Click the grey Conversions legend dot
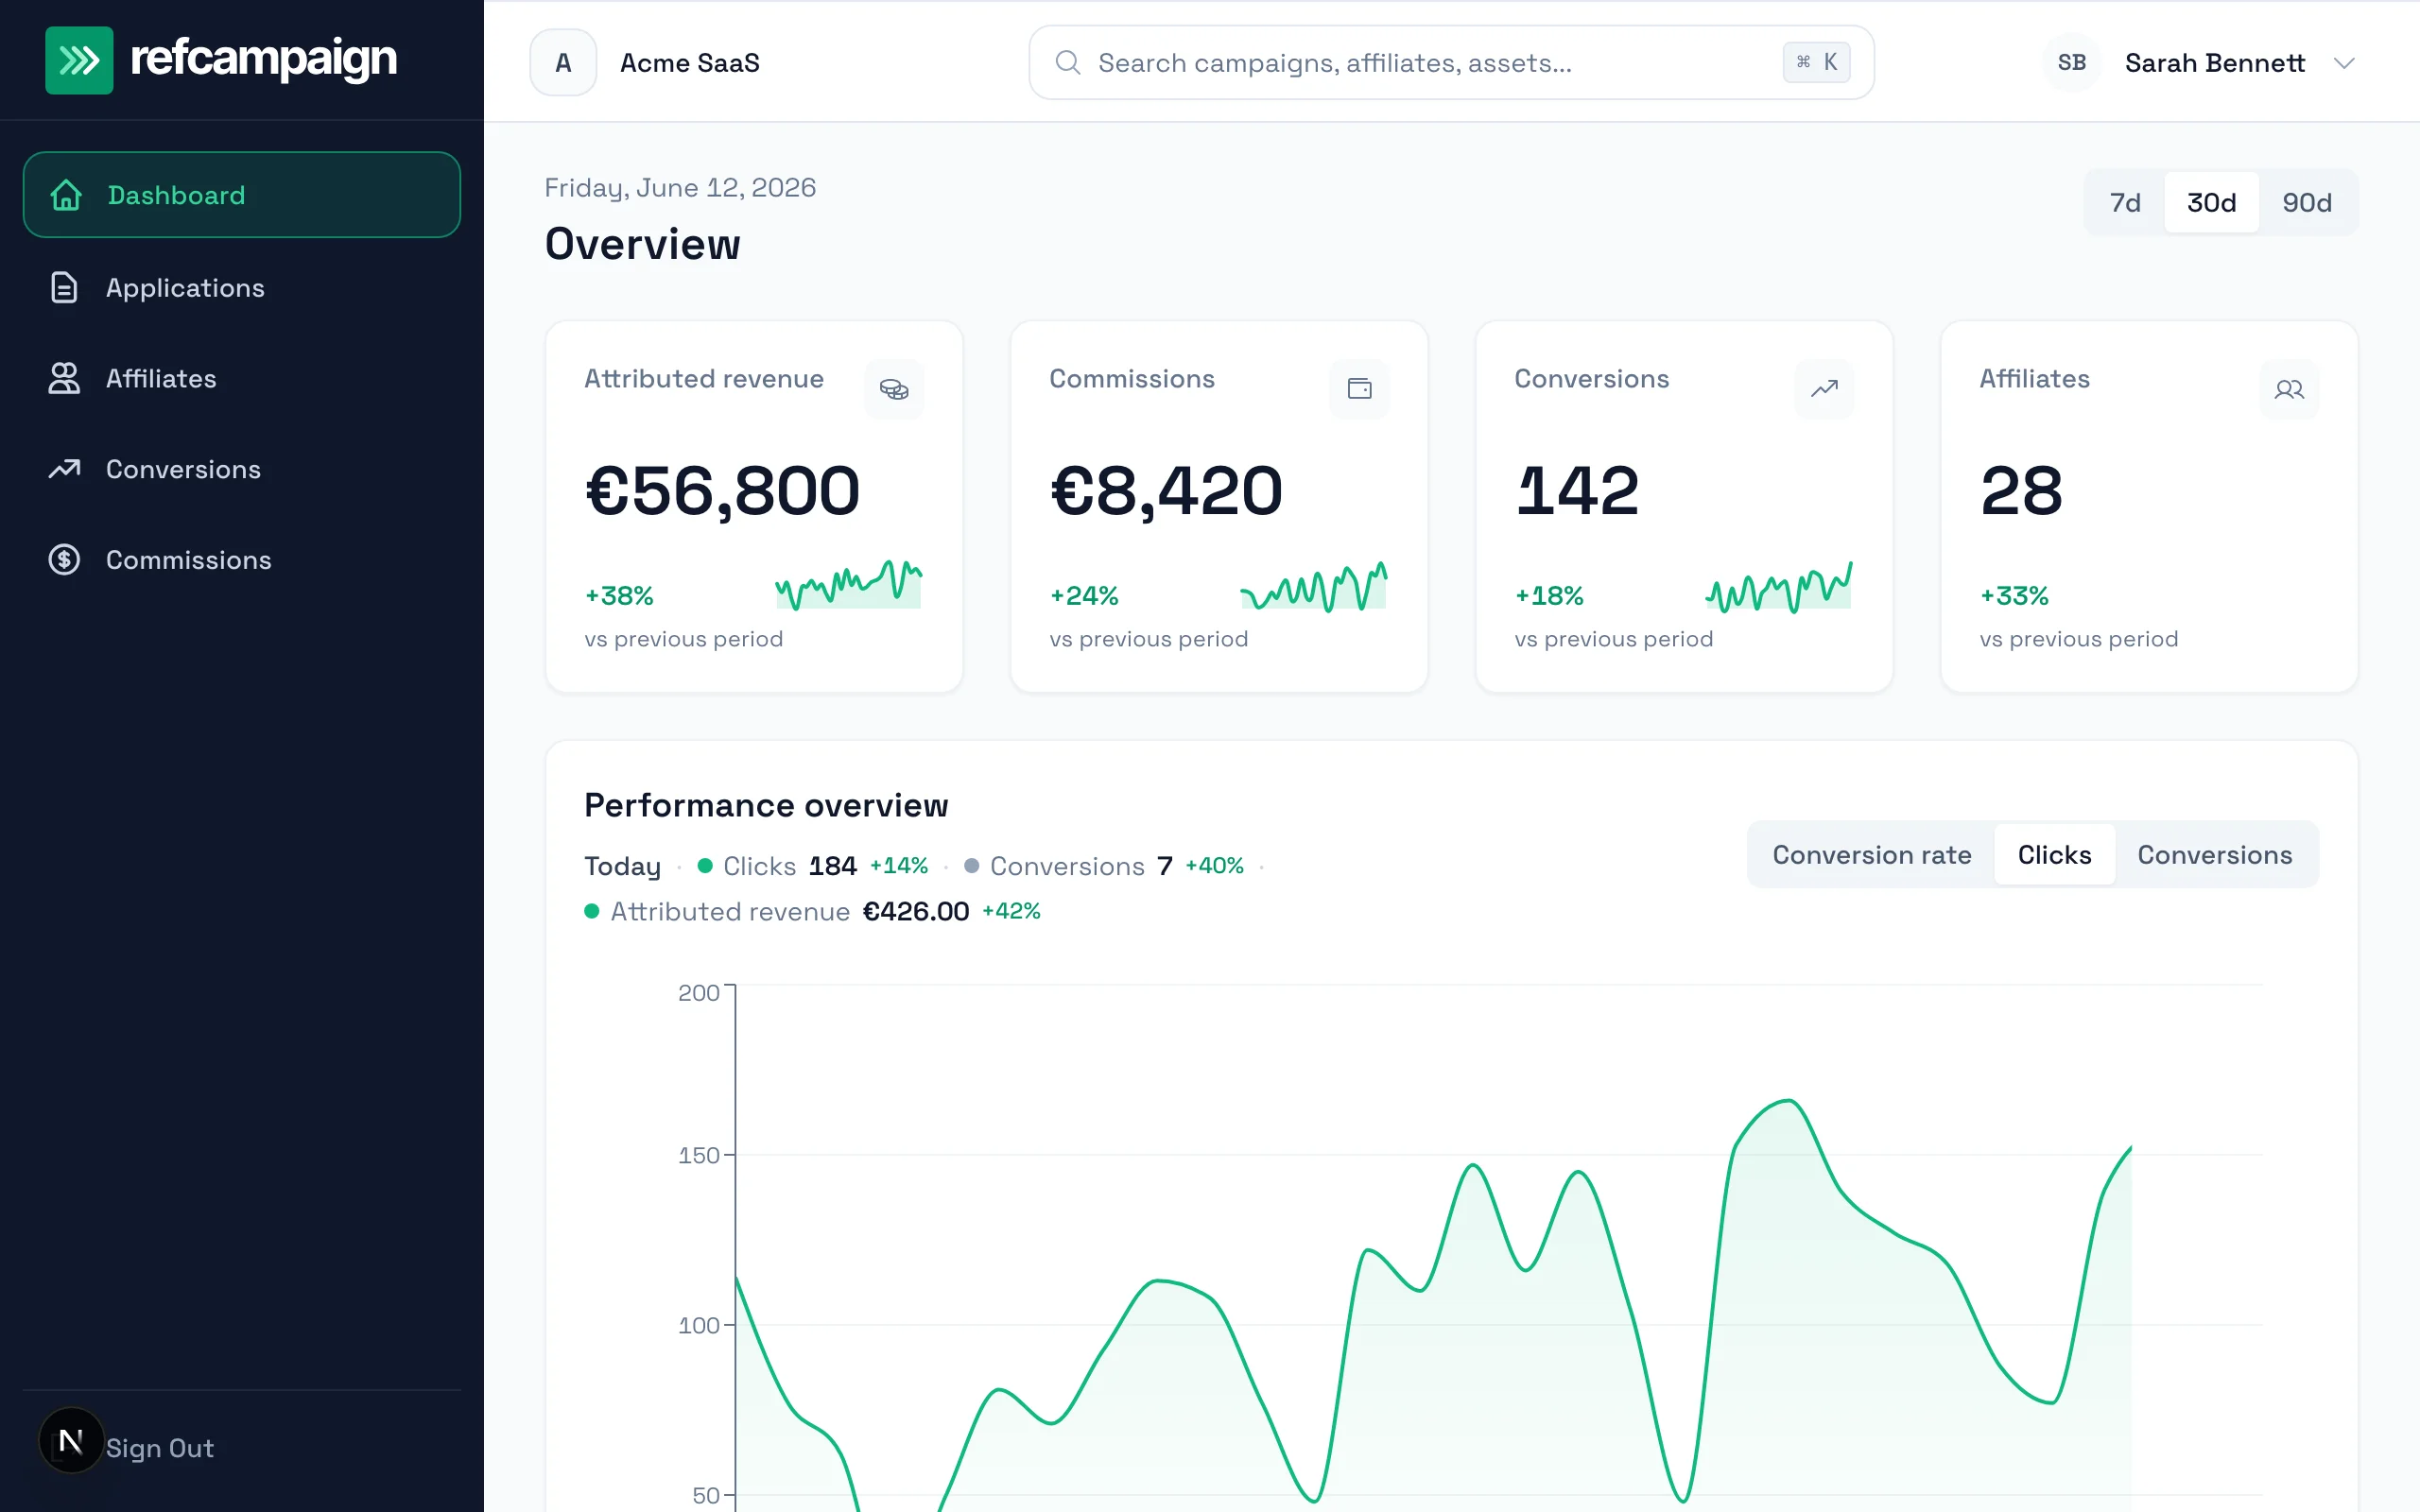Screen dimensions: 2420x1512 tap(971, 866)
